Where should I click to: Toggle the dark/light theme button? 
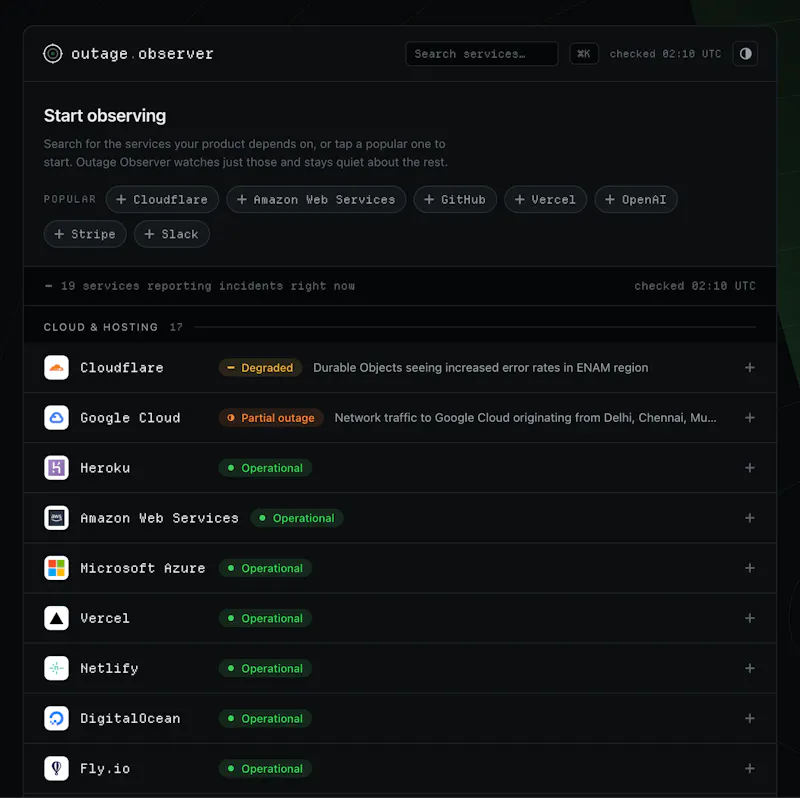point(745,54)
